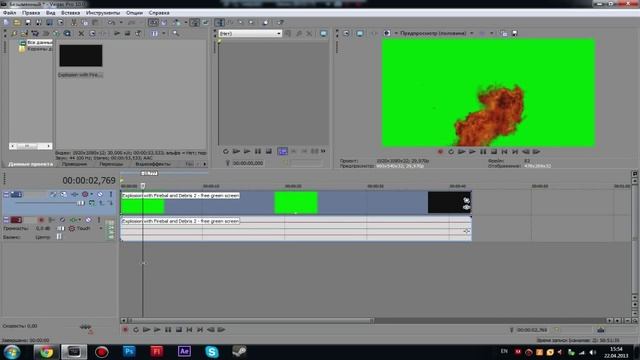The height and width of the screenshot is (360, 640).
Task: Open the Правка menu
Action: tap(31, 13)
